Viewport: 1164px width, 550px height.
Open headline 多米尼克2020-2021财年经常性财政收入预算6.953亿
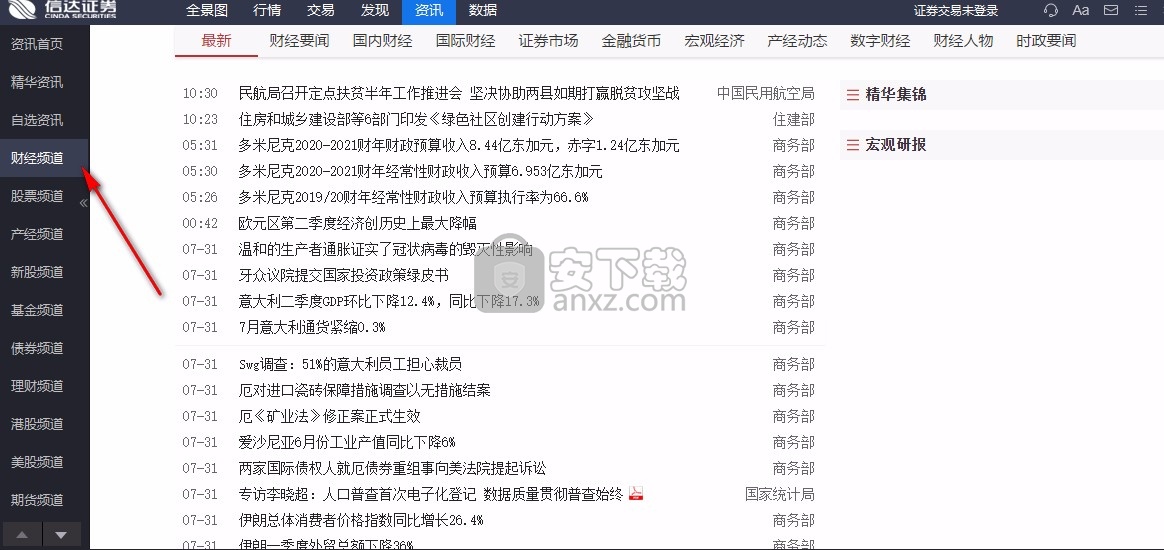420,171
